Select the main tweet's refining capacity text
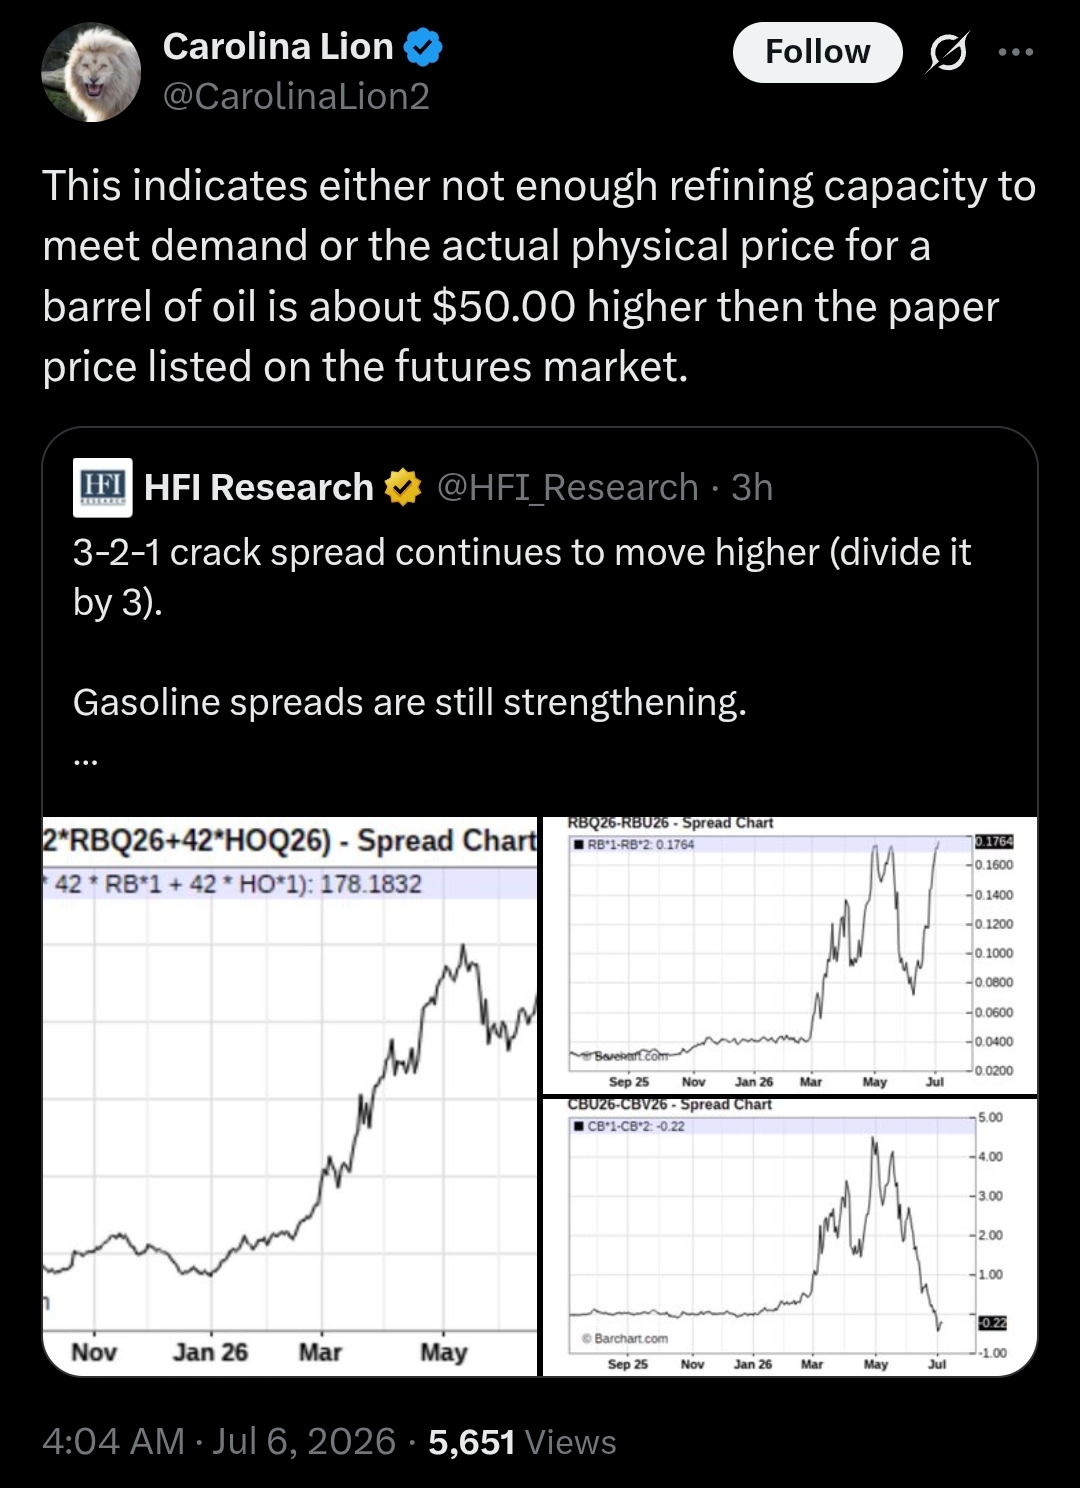The image size is (1080, 1488). 540,276
